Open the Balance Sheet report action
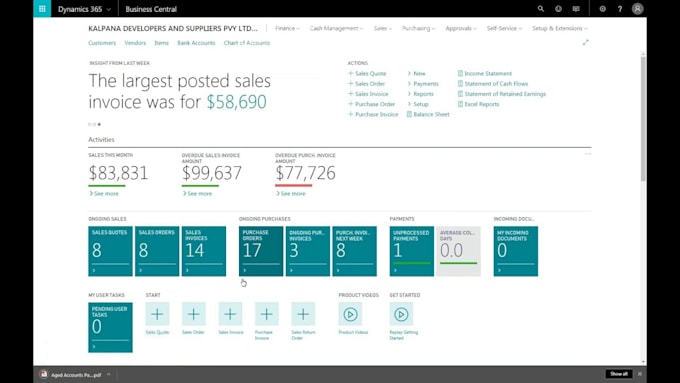The height and width of the screenshot is (383, 680). [x=428, y=115]
